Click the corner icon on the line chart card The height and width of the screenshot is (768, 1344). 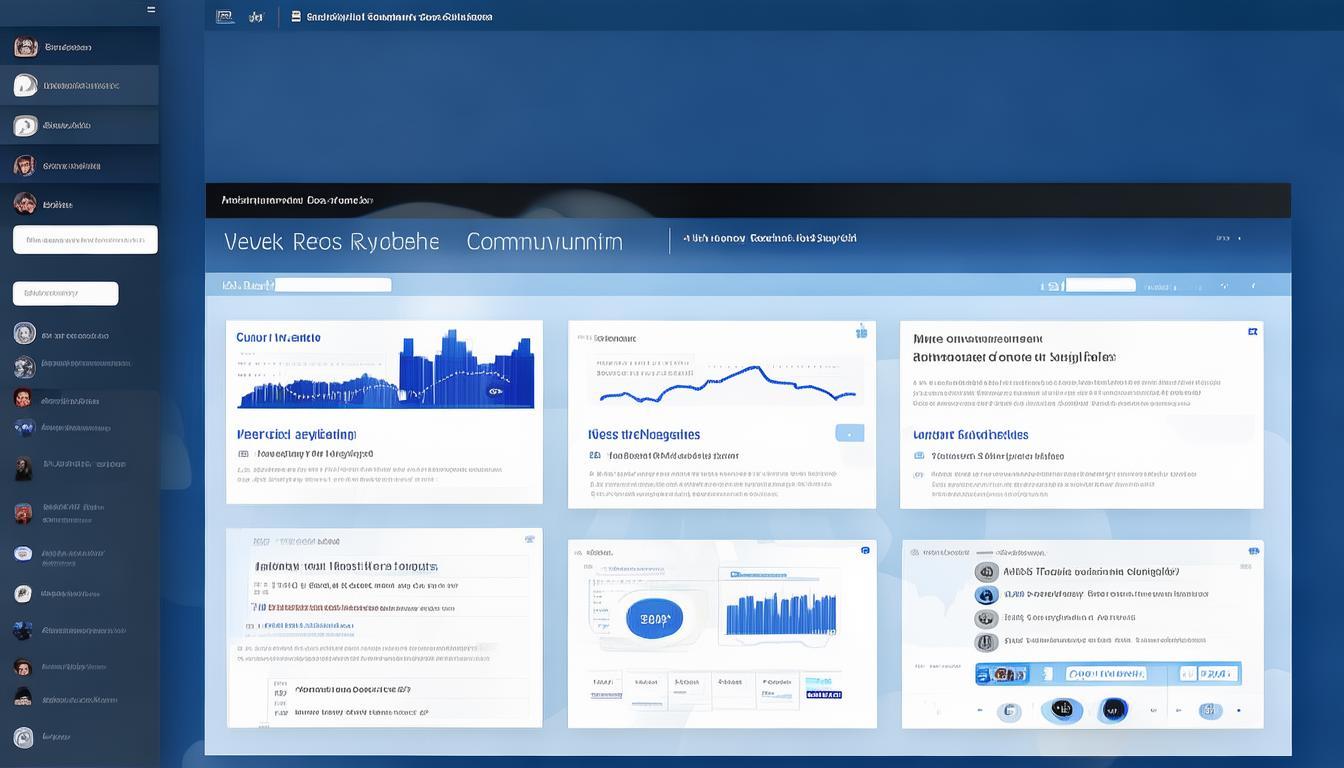click(x=861, y=332)
